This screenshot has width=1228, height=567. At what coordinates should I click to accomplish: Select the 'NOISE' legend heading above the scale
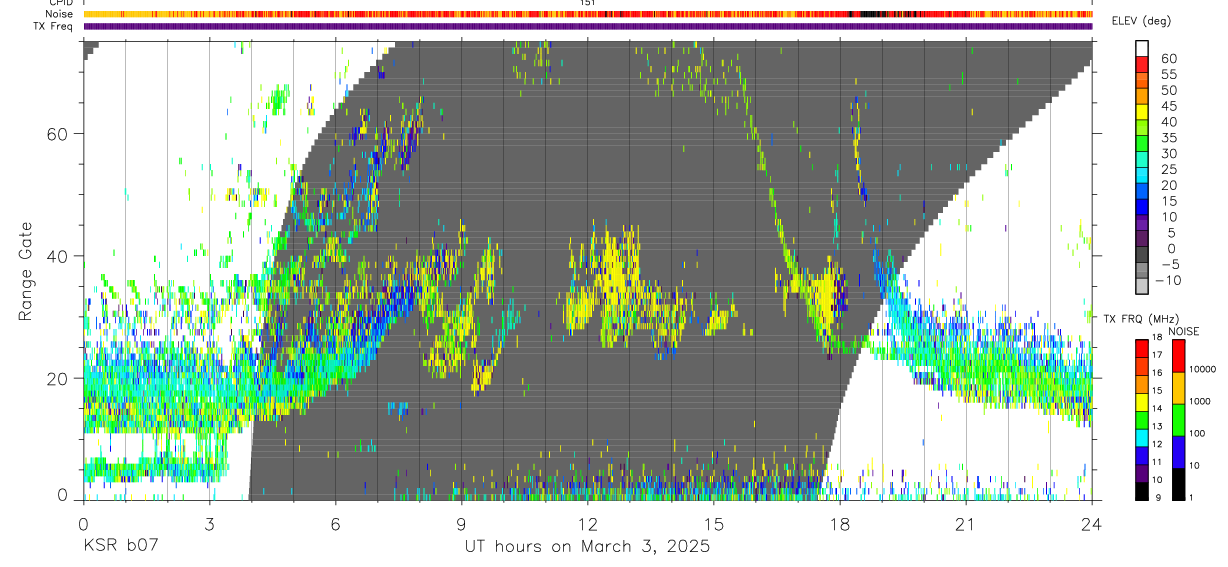[1183, 331]
